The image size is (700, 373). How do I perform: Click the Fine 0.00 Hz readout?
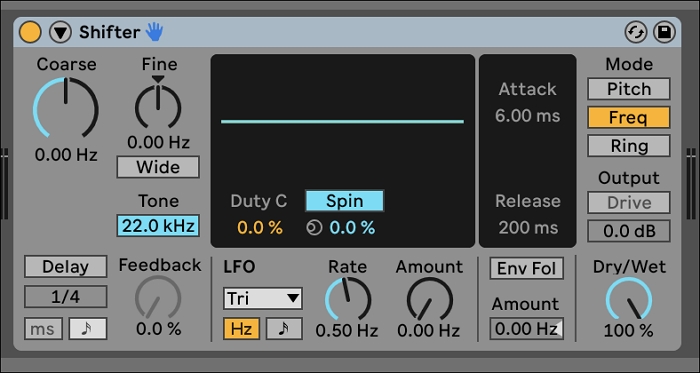click(158, 142)
